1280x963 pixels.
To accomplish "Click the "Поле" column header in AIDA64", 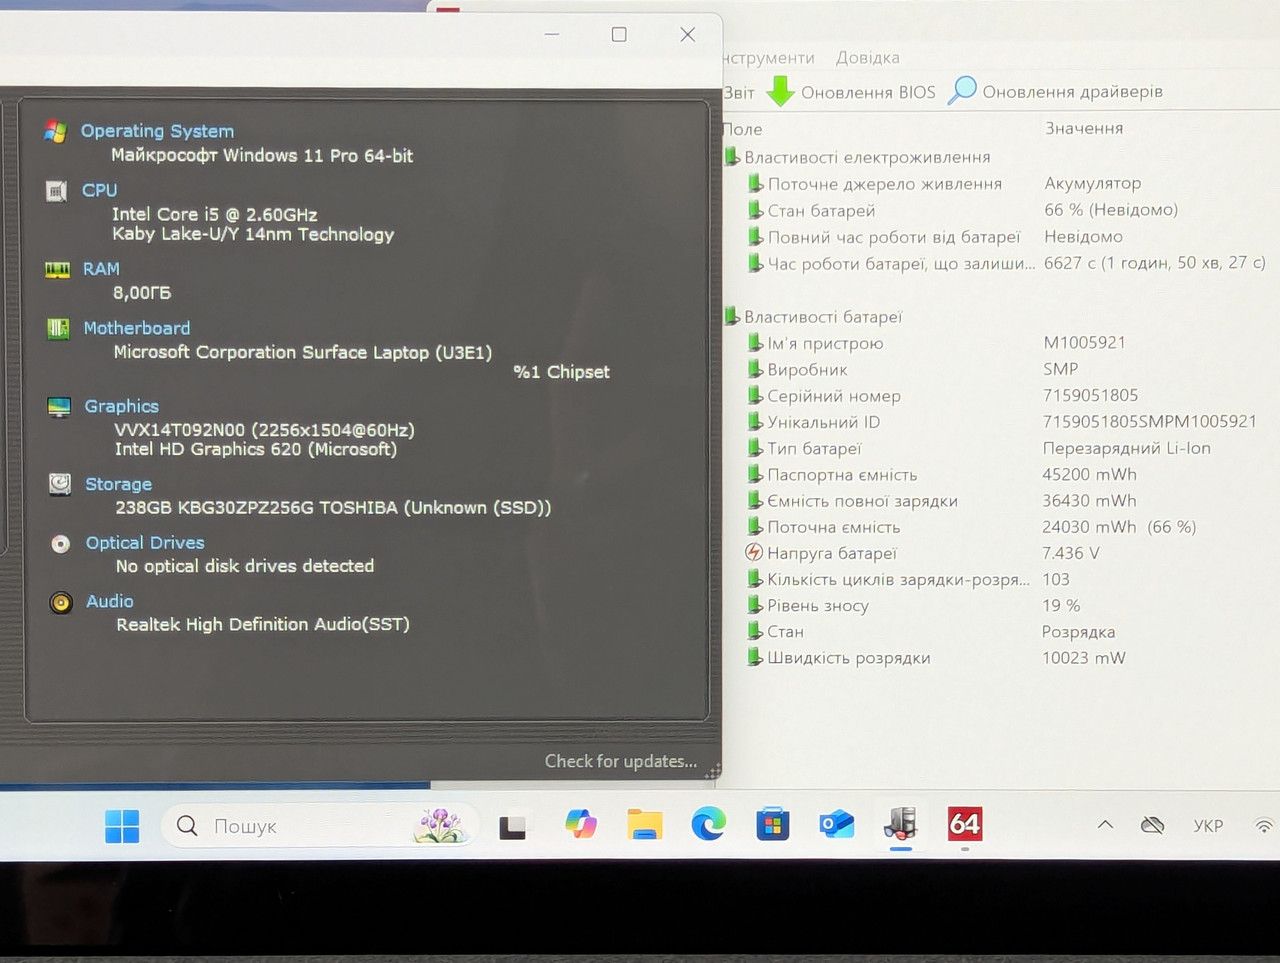I will (x=742, y=129).
